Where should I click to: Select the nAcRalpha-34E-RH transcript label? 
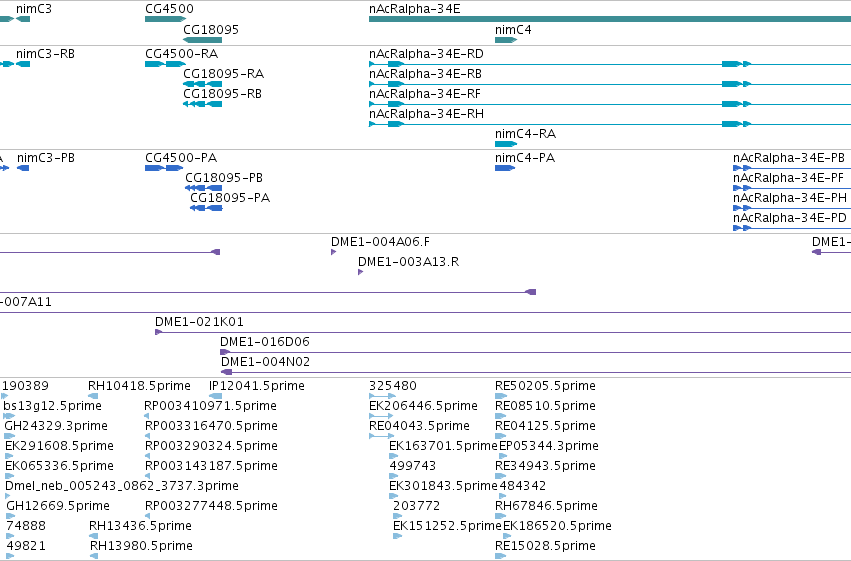click(x=427, y=113)
